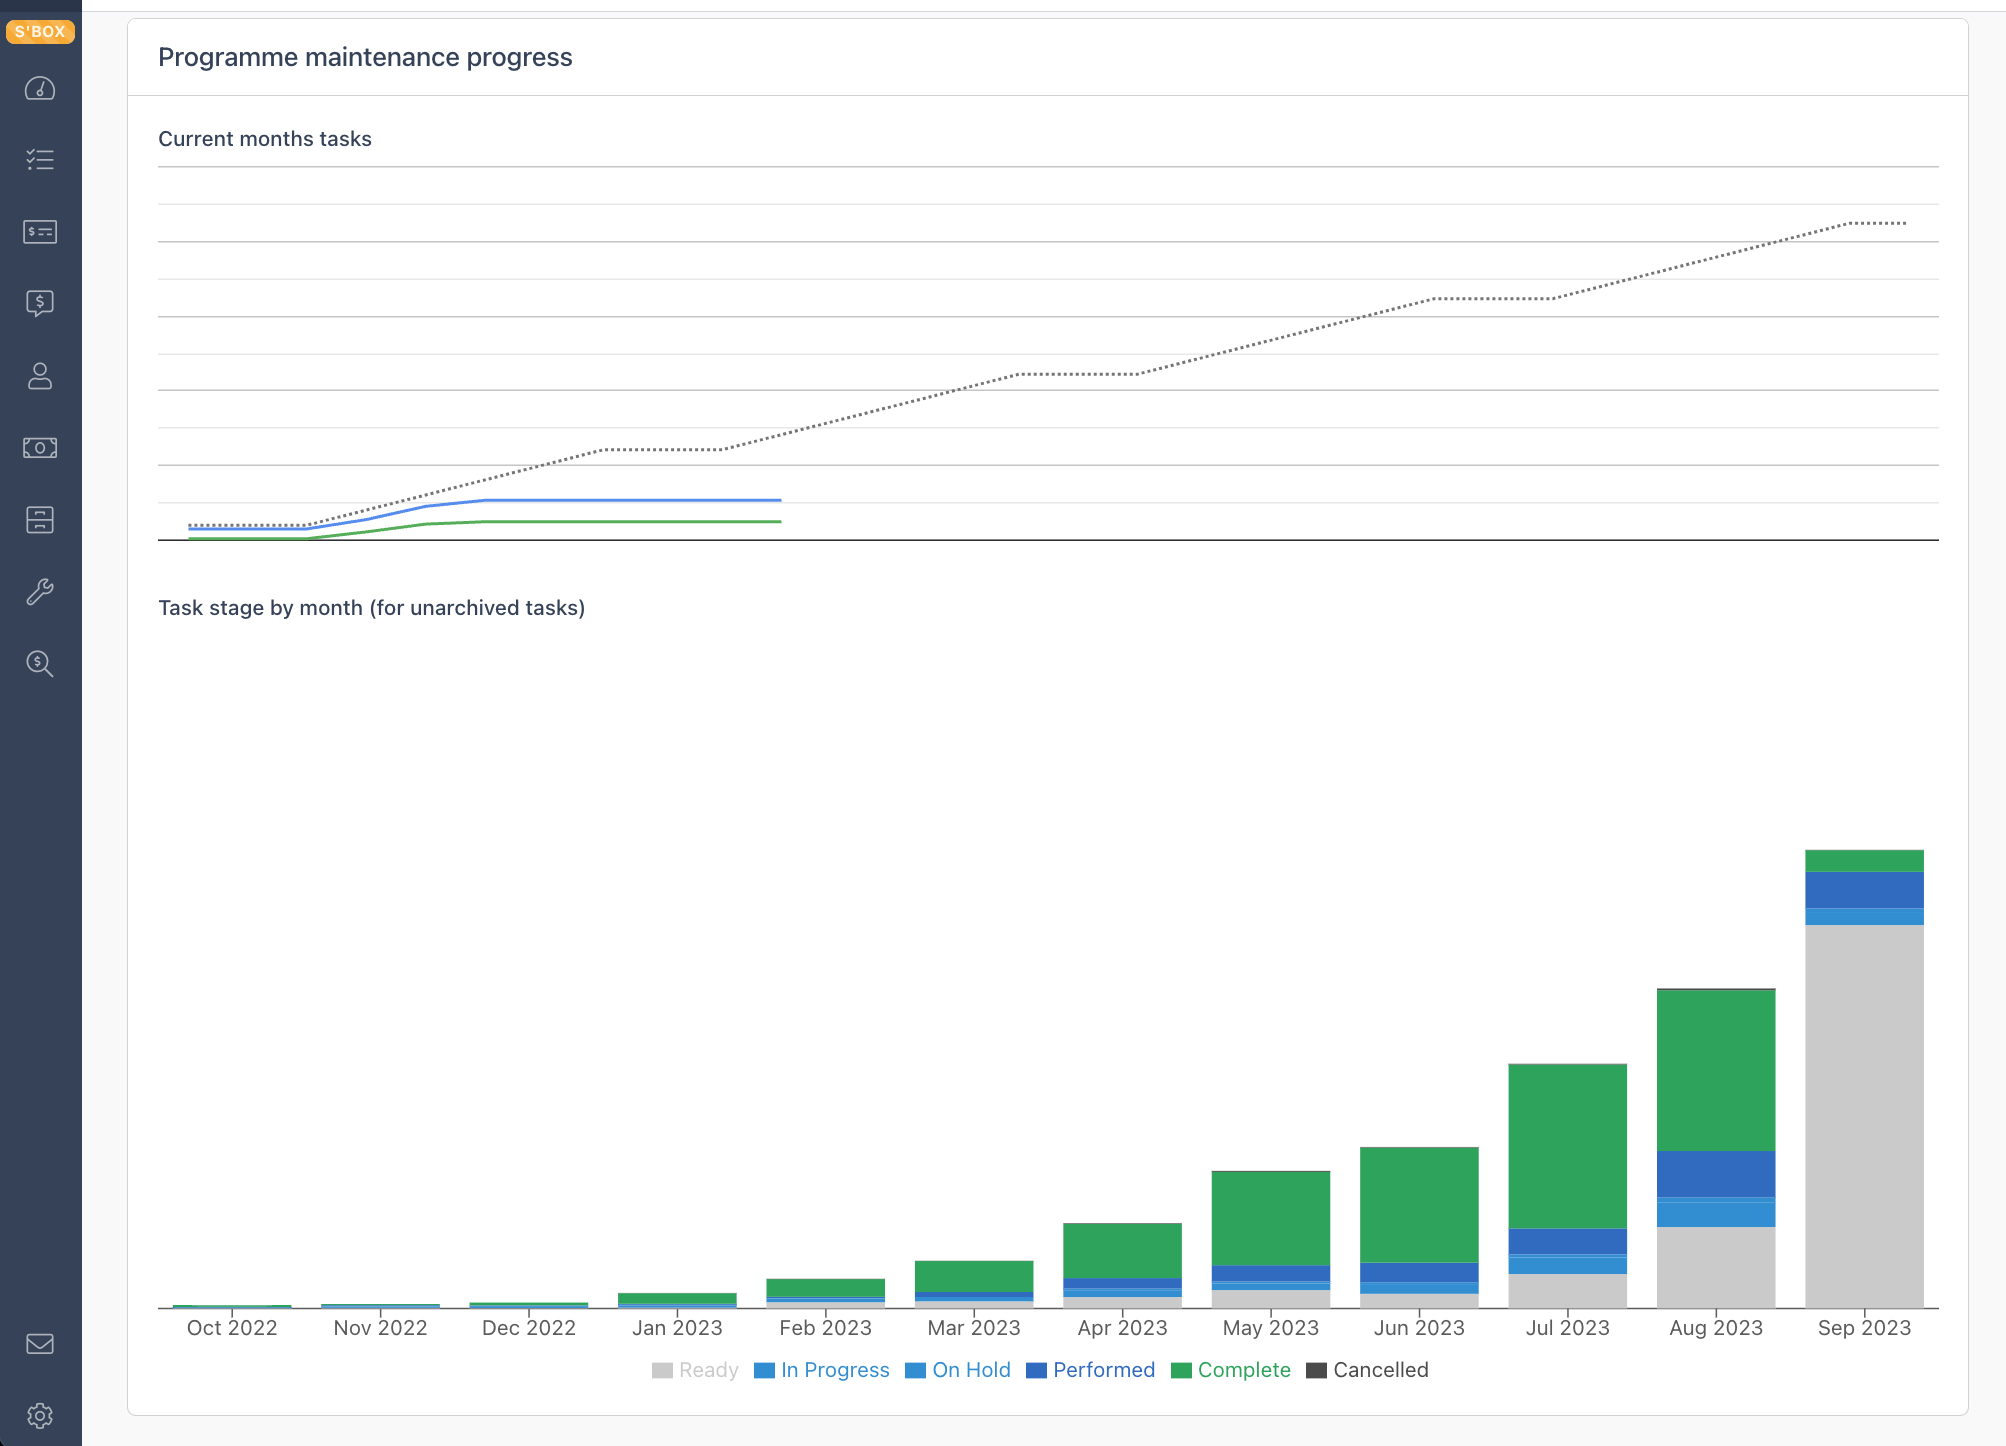Image resolution: width=2006 pixels, height=1446 pixels.
Task: Toggle the Ready legend item
Action: [695, 1370]
